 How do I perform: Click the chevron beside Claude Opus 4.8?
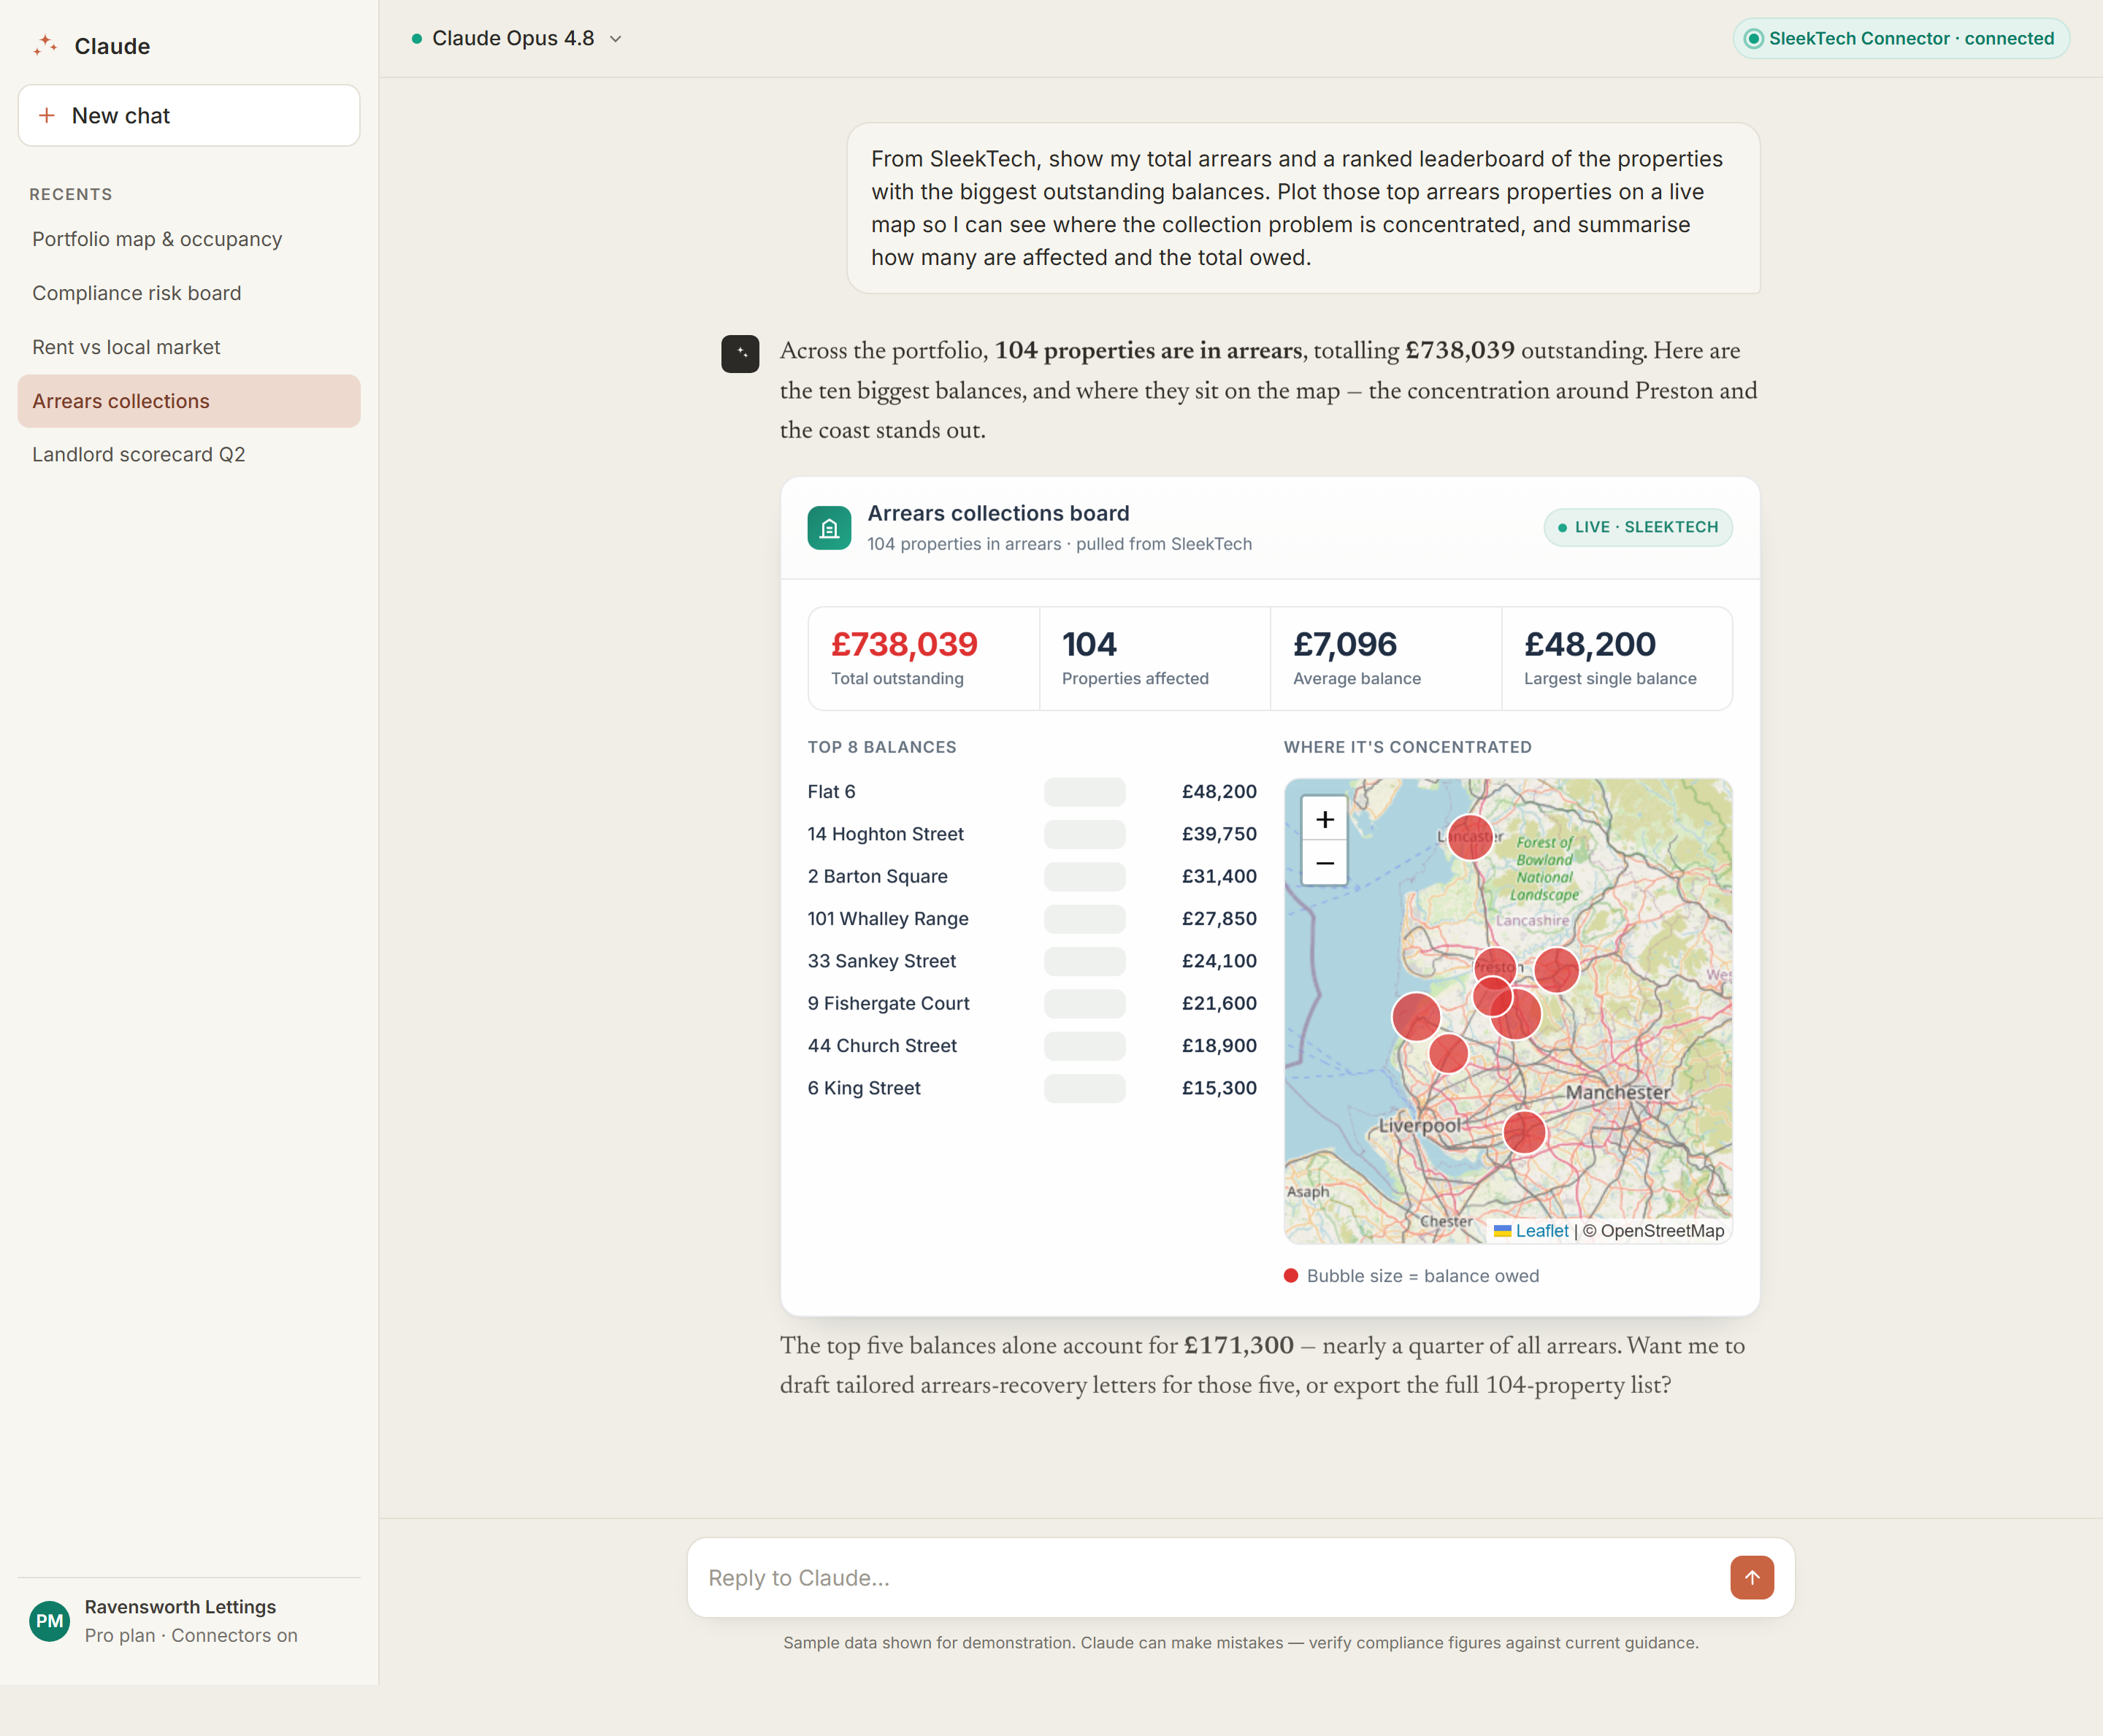(x=616, y=39)
